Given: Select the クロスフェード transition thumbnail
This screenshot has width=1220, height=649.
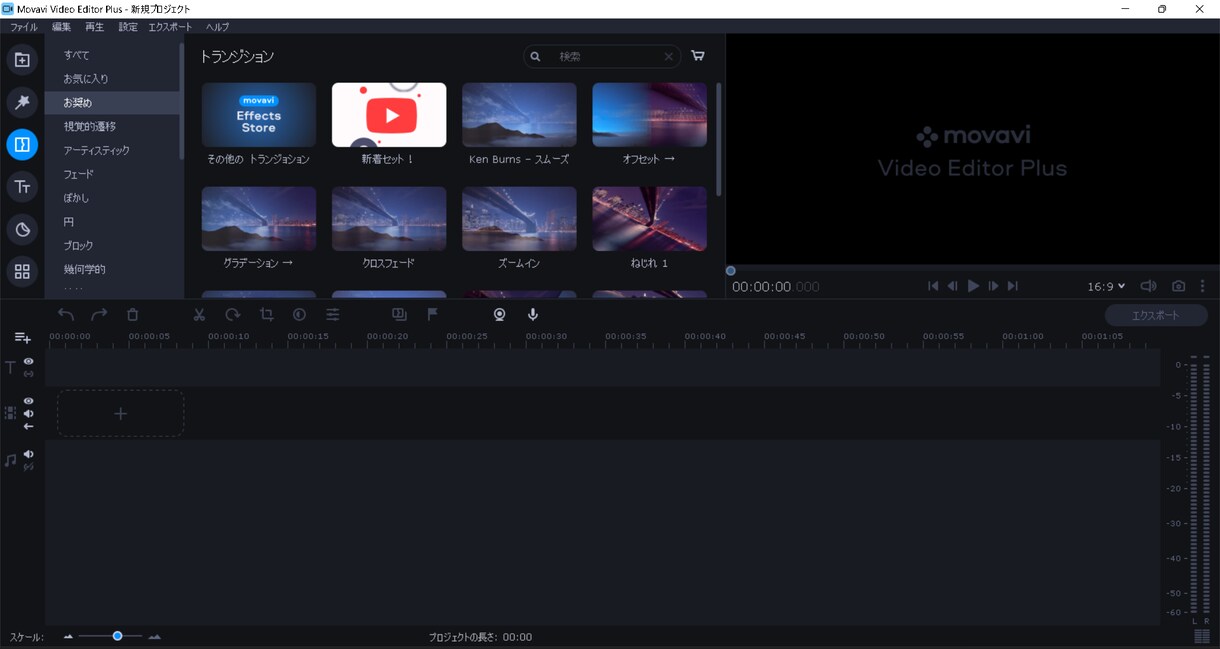Looking at the screenshot, I should coord(389,219).
